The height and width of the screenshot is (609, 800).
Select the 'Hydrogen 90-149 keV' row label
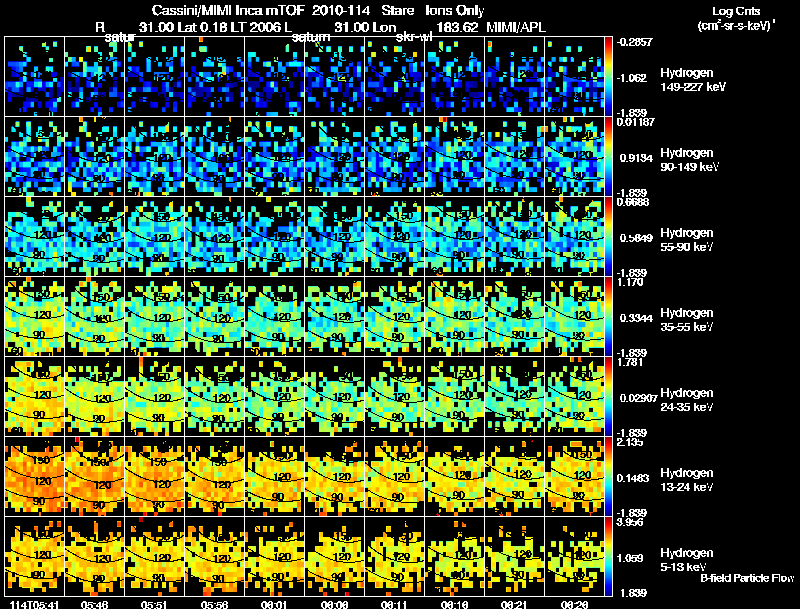pyautogui.click(x=689, y=160)
